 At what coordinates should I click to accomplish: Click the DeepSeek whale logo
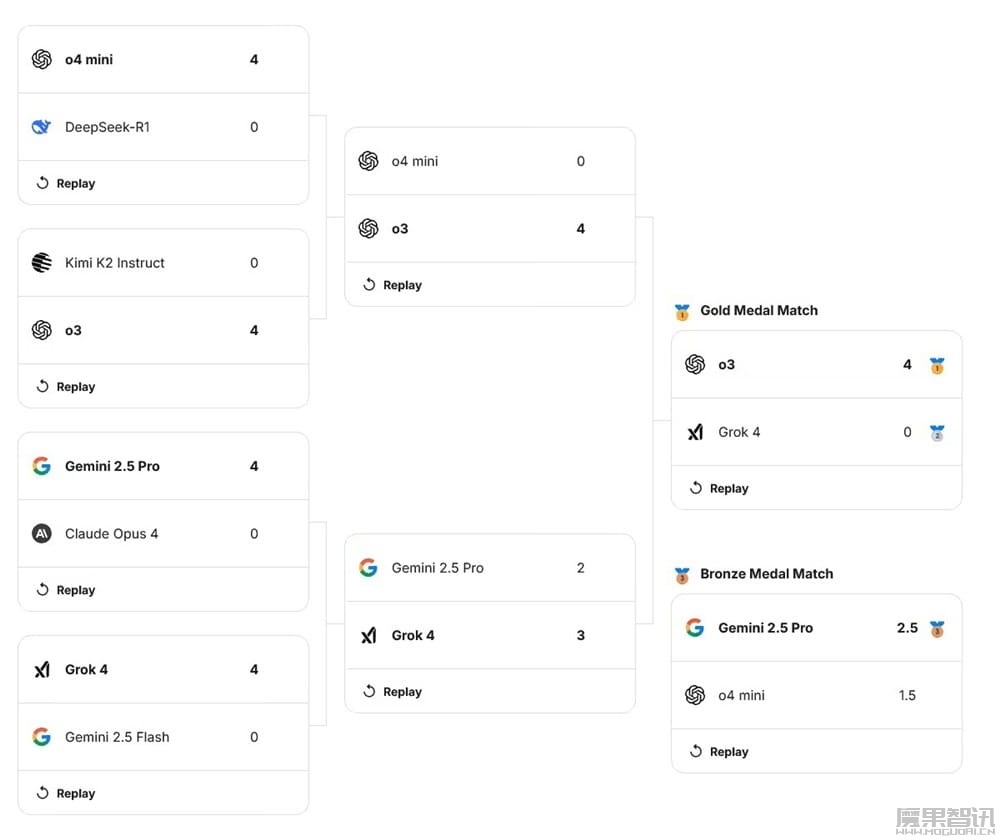click(x=42, y=127)
